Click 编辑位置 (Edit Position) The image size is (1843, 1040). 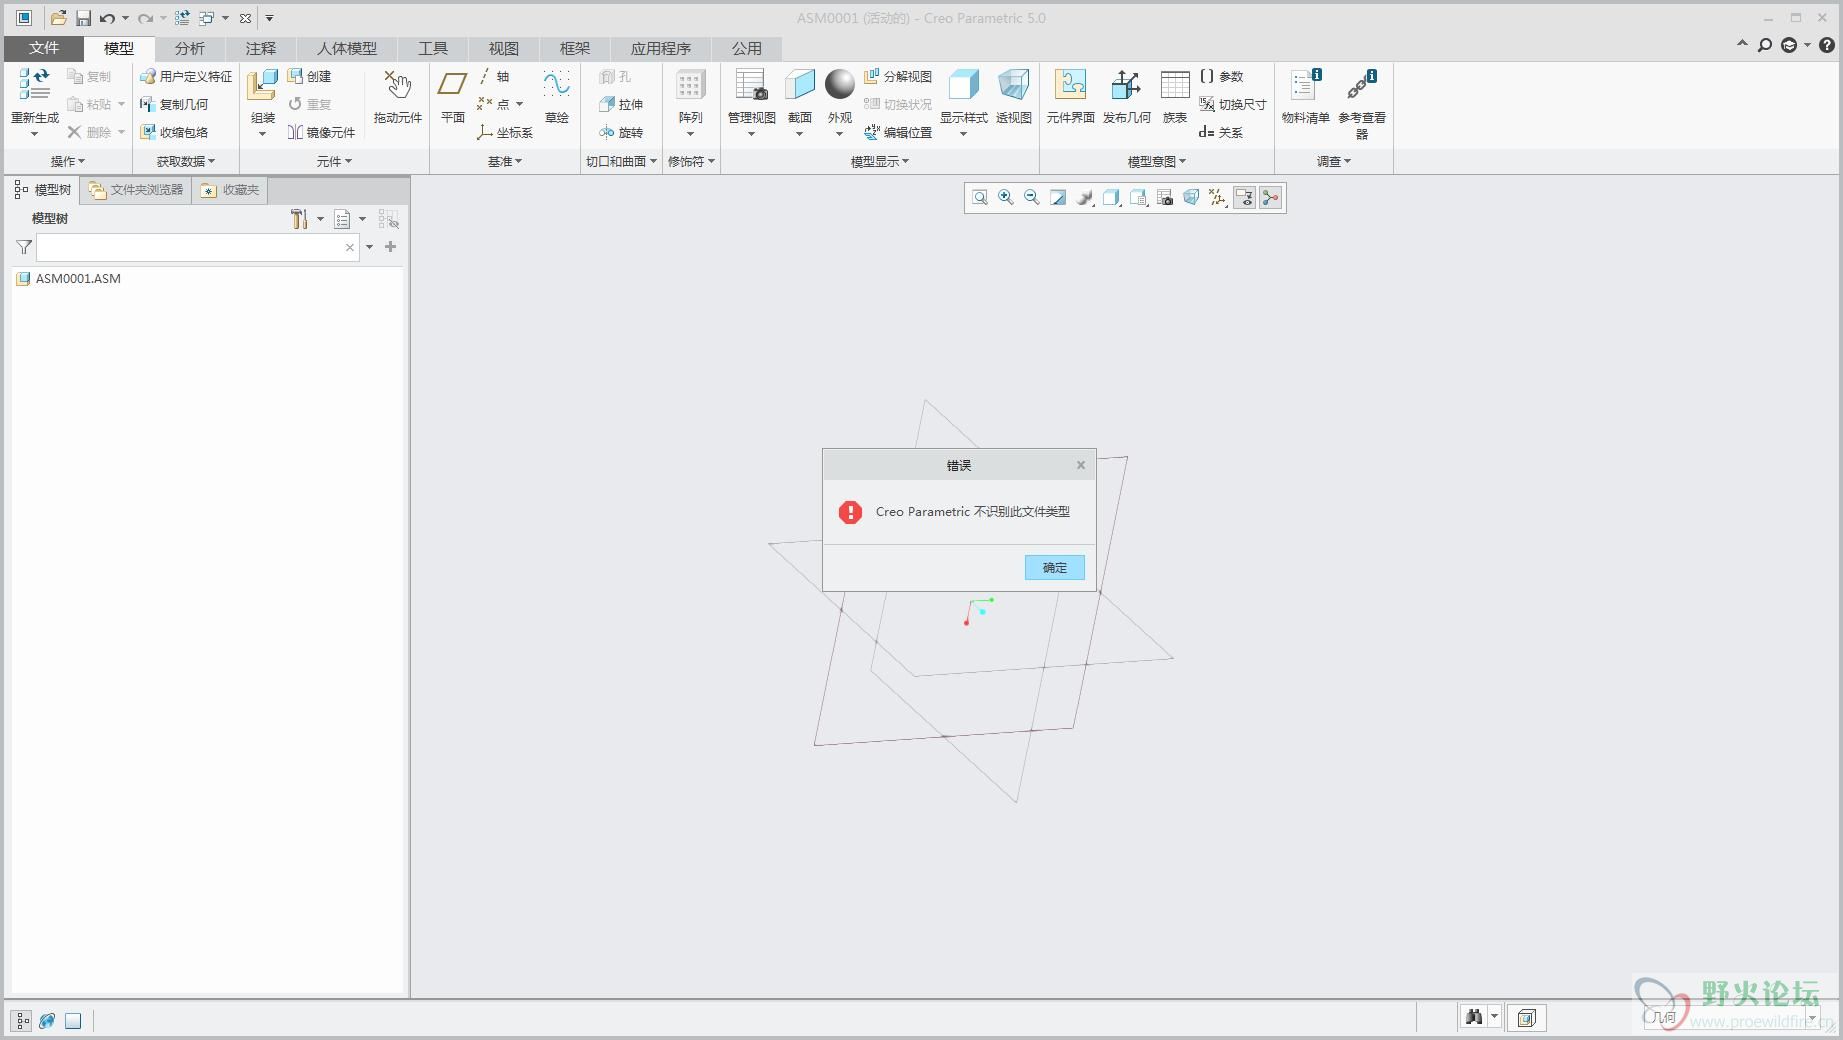click(x=898, y=132)
